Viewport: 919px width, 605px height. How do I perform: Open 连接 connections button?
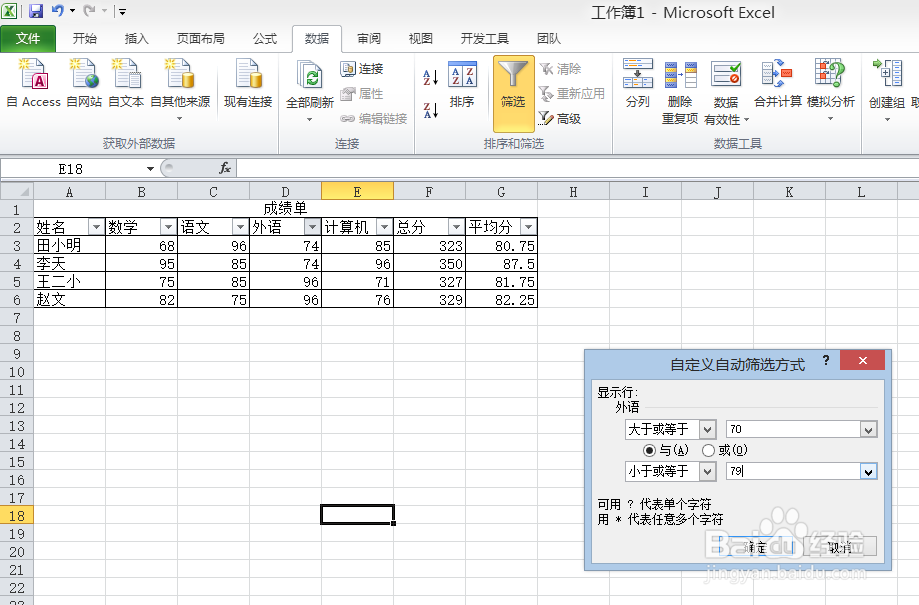[x=362, y=69]
